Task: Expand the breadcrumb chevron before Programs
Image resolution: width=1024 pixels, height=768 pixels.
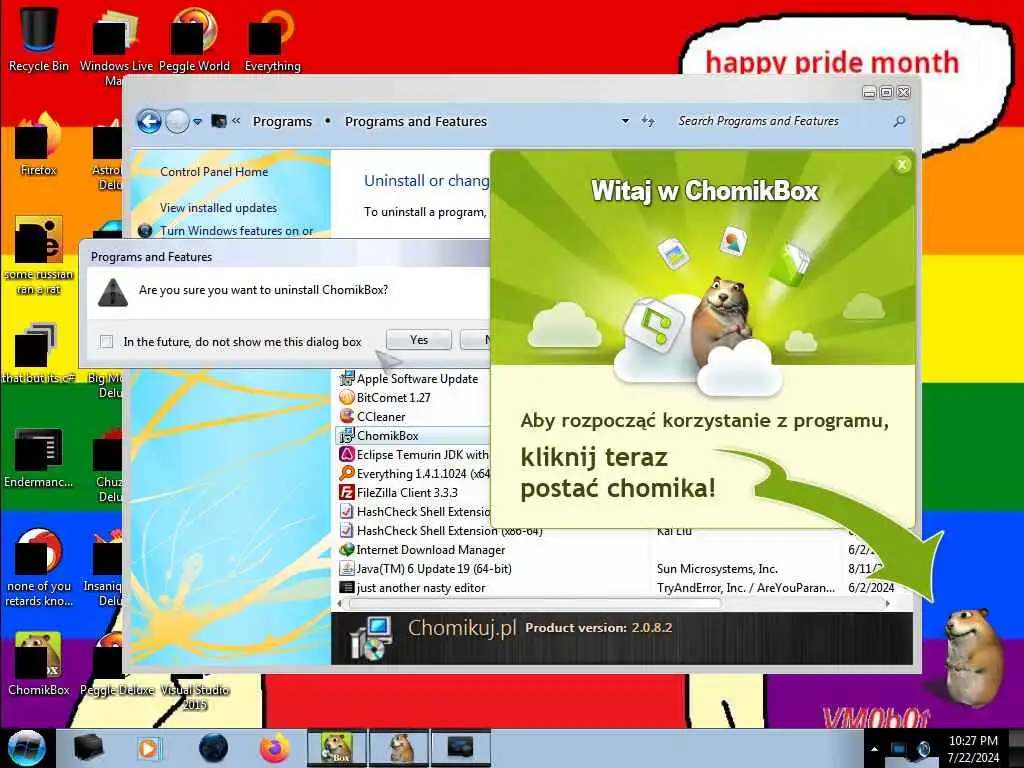Action: [236, 121]
